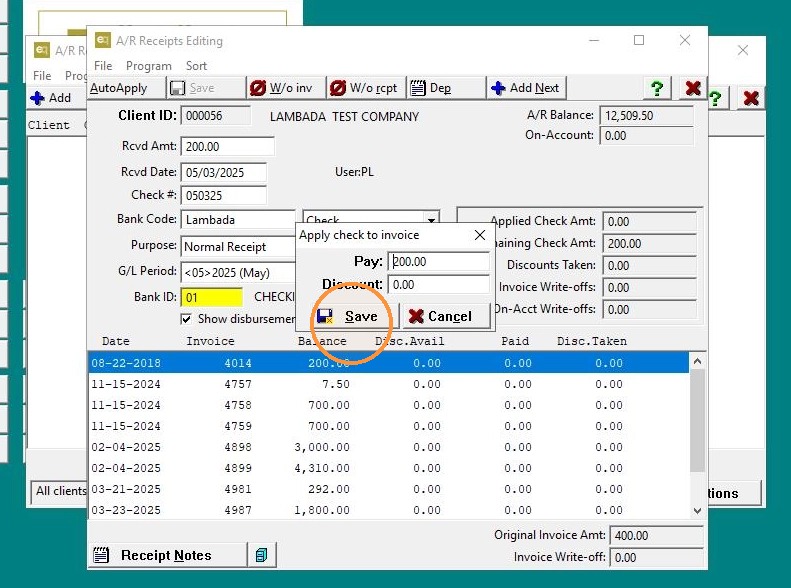The width and height of the screenshot is (791, 588).
Task: Click the Discount field in the dialog
Action: (x=438, y=284)
